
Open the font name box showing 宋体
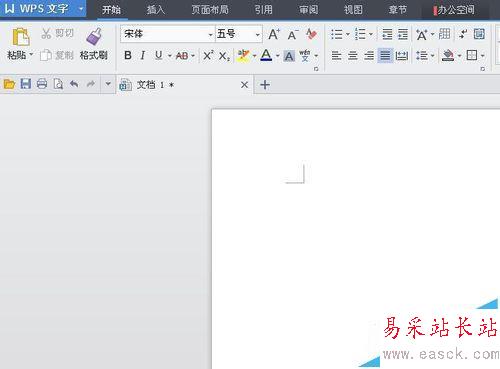(x=168, y=34)
